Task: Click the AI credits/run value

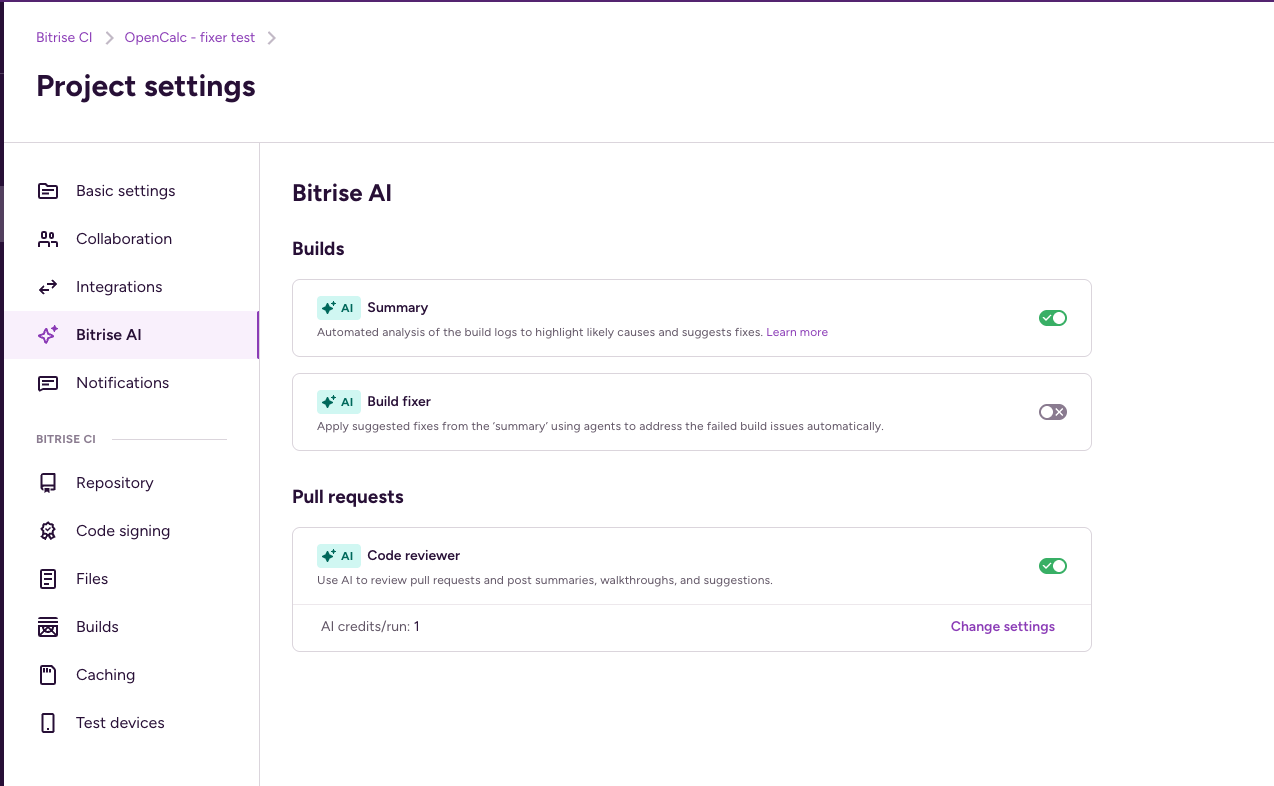Action: [x=415, y=626]
